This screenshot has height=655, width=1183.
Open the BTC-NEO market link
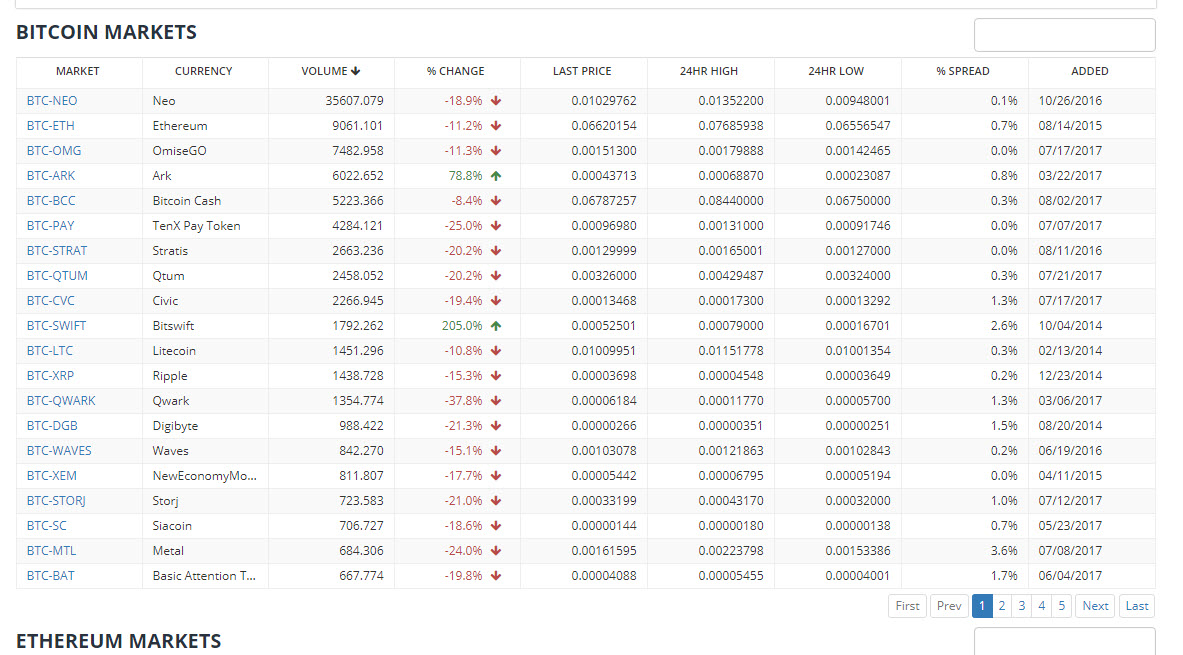tap(52, 100)
